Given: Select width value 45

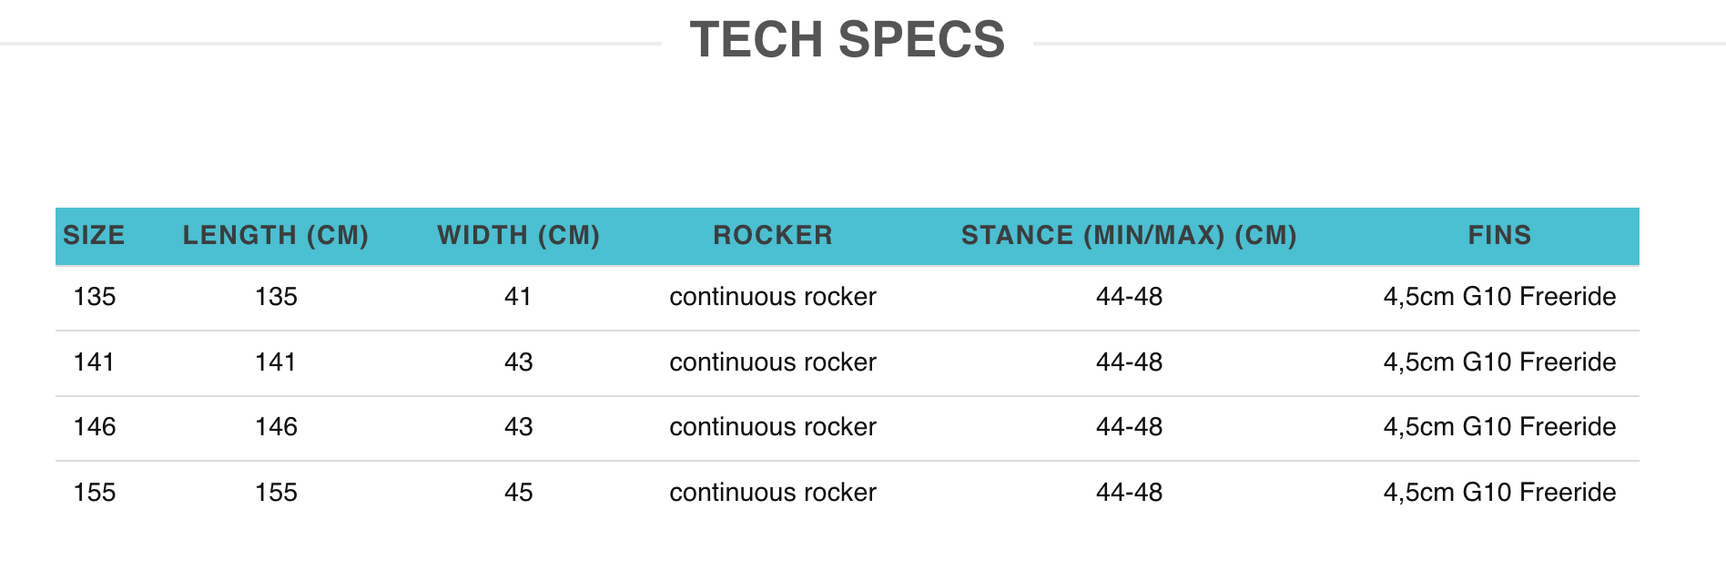Looking at the screenshot, I should 518,492.
